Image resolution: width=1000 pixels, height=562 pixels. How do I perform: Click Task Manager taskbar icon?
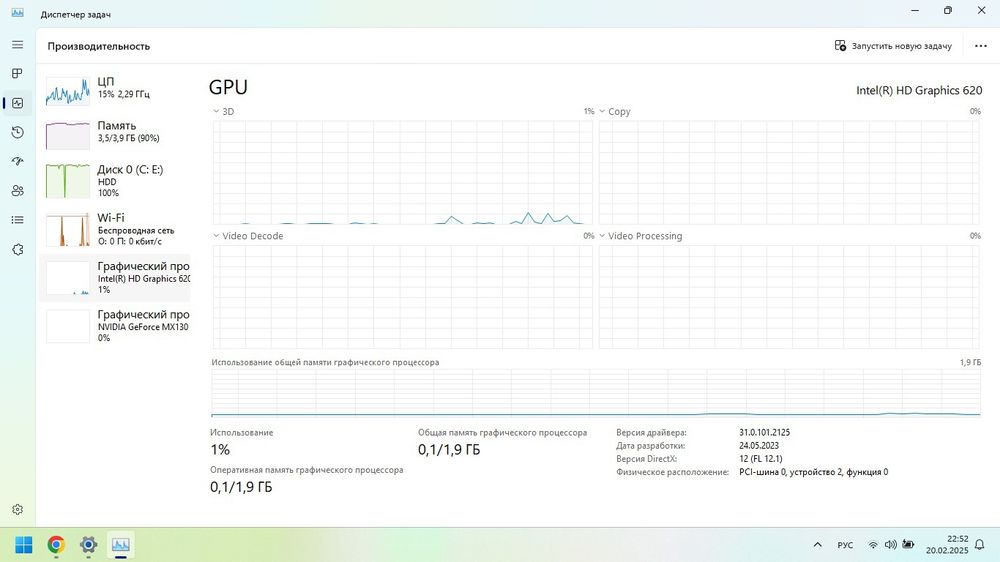[121, 545]
